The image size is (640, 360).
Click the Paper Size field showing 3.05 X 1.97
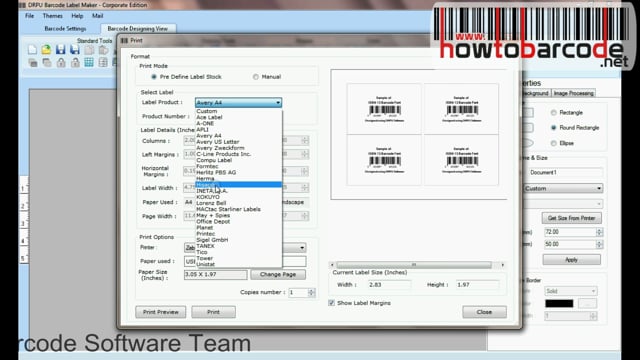click(x=215, y=274)
